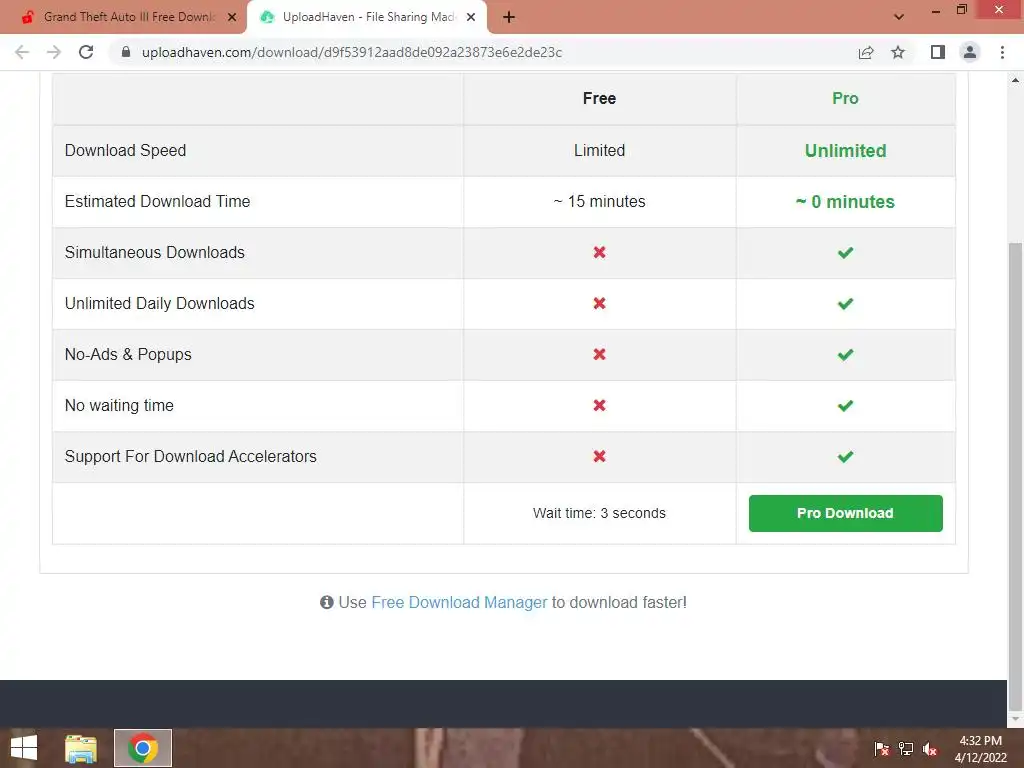Click the Limited speed value

tap(600, 150)
